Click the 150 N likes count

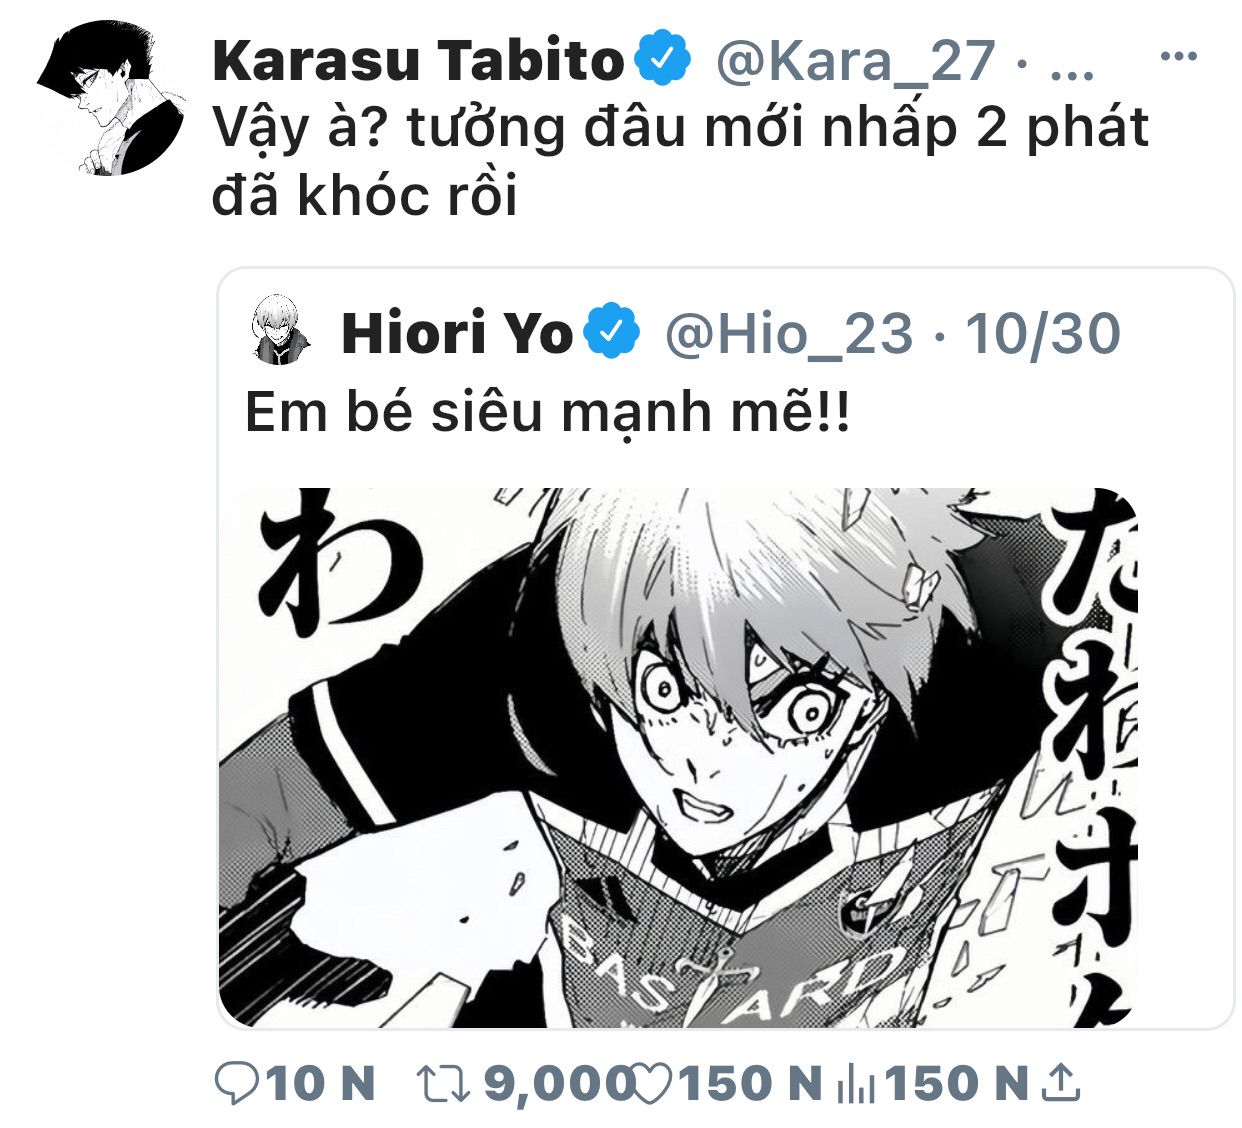click(x=750, y=1084)
